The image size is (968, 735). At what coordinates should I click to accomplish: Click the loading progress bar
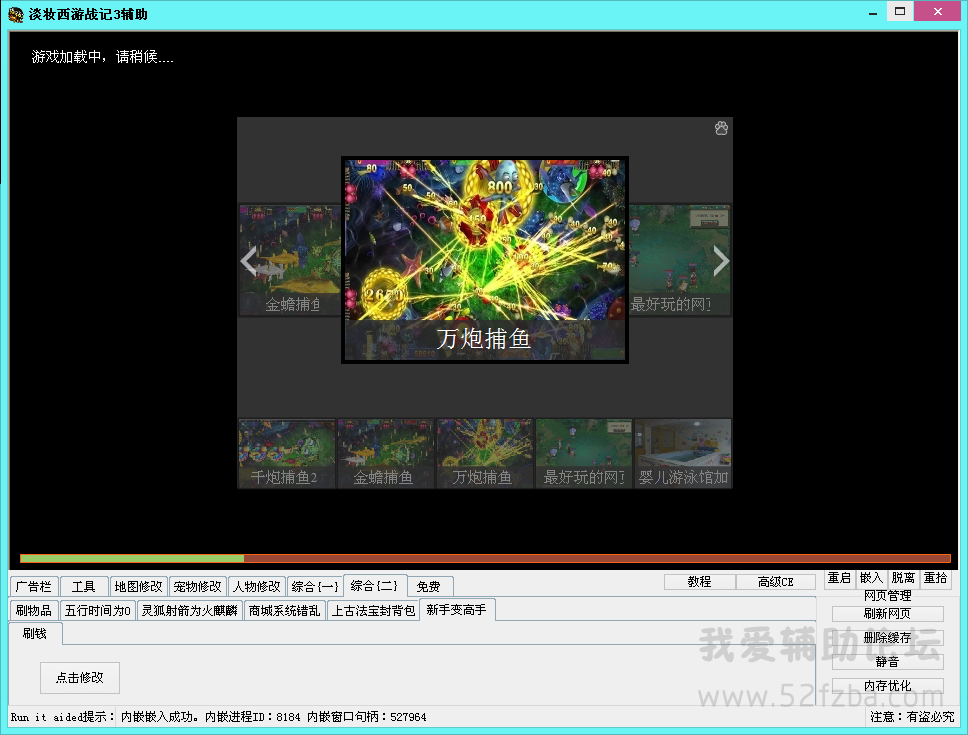485,558
